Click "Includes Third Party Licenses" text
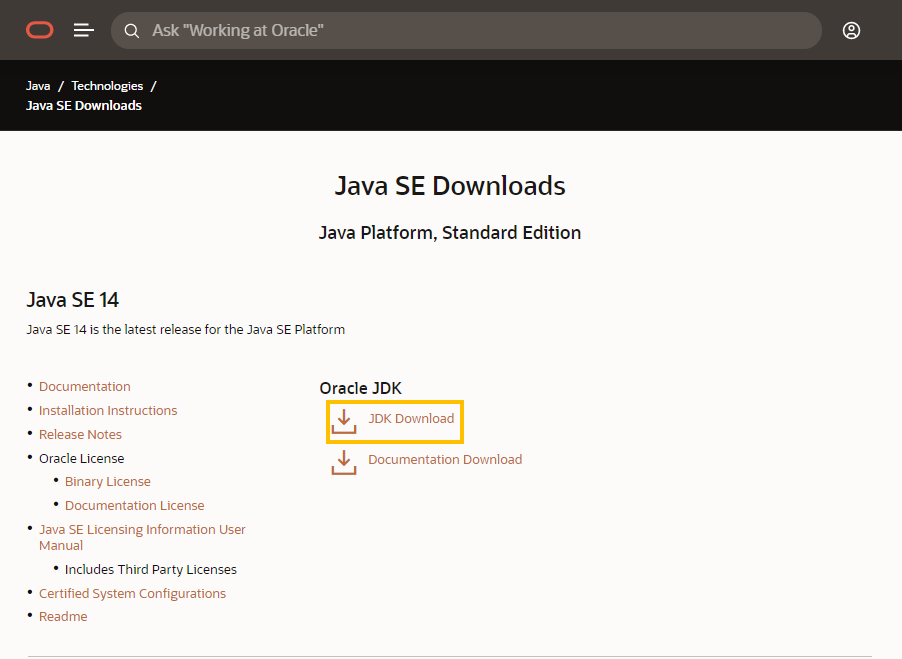This screenshot has width=902, height=659. 151,569
